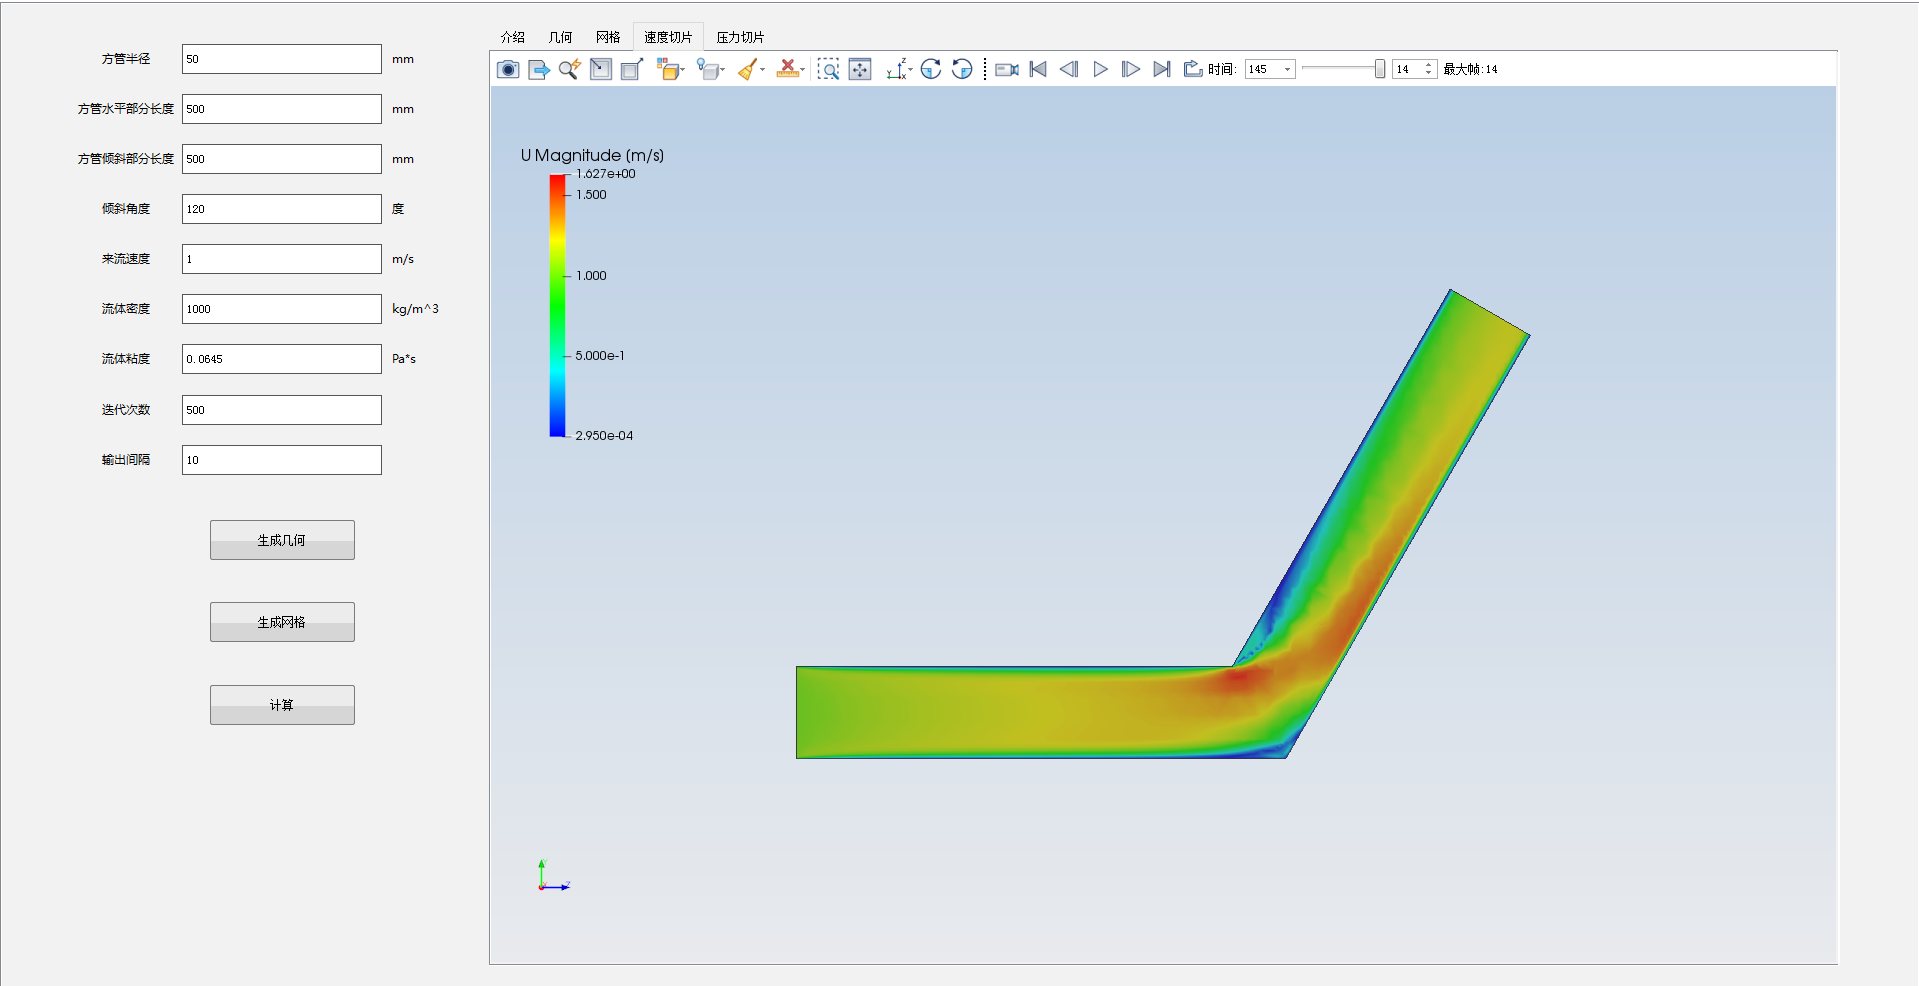Jump to the first animation frame
This screenshot has height=986, width=1919.
[1038, 69]
